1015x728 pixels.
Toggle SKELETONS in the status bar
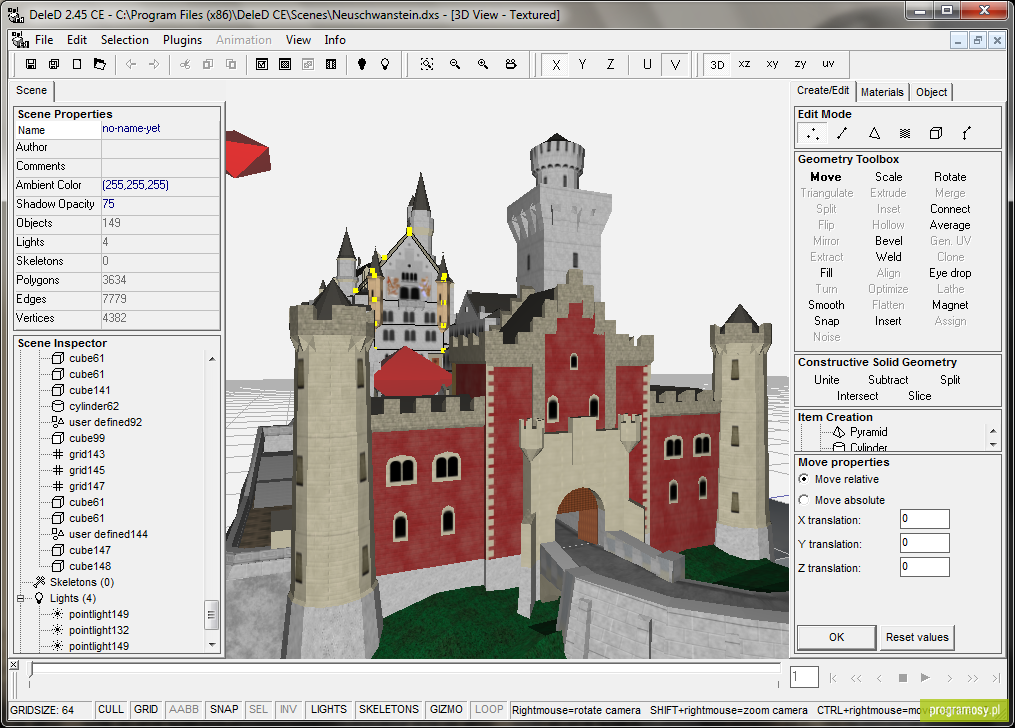[389, 710]
